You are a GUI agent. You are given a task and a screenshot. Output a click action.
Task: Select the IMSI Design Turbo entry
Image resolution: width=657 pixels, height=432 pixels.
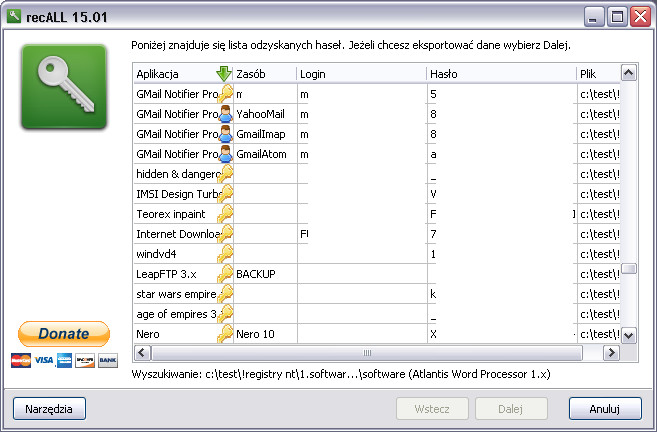(x=178, y=194)
